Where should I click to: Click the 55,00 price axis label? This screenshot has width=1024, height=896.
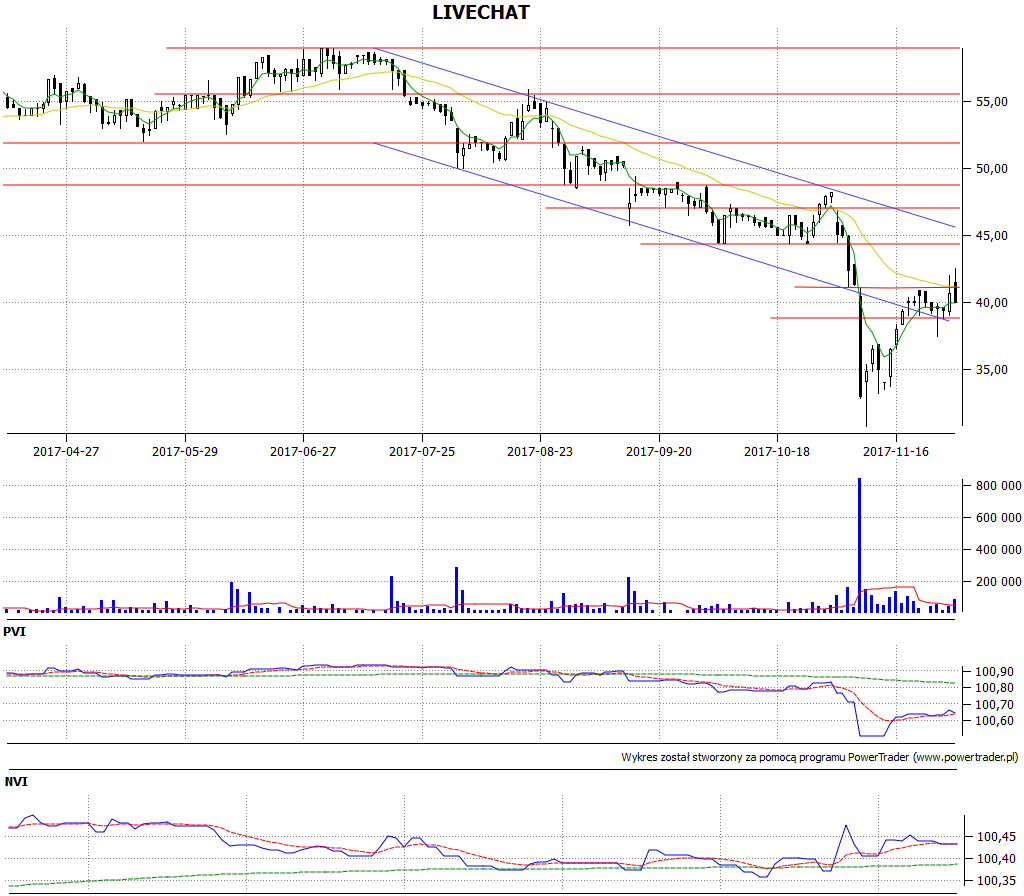pos(991,102)
